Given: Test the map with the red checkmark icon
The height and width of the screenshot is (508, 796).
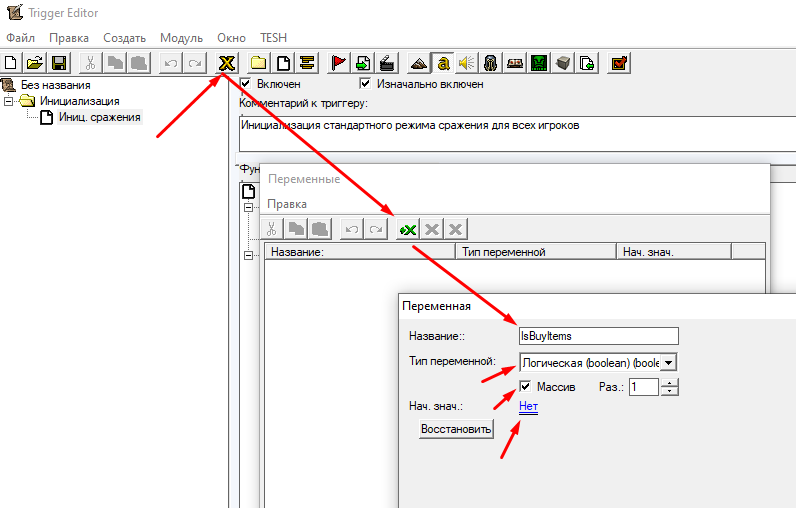Looking at the screenshot, I should tap(619, 63).
